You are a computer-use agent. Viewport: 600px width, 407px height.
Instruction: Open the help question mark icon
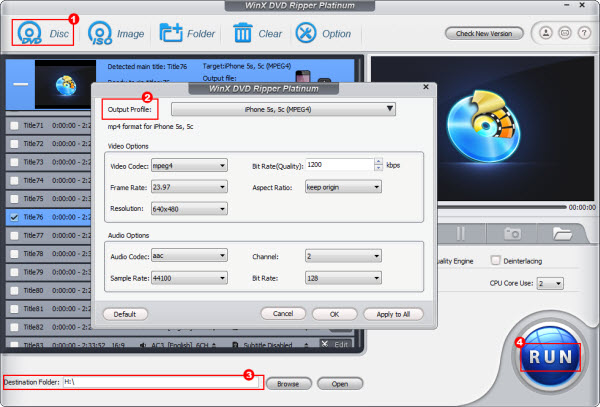tap(584, 33)
